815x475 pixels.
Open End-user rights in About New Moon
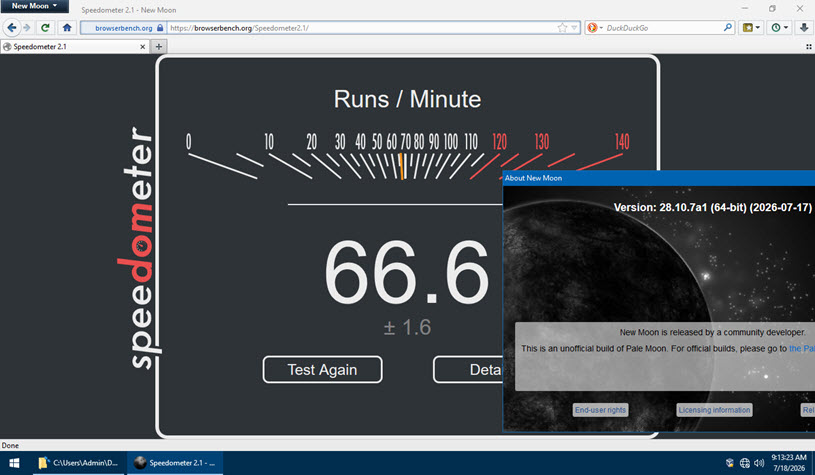click(600, 410)
